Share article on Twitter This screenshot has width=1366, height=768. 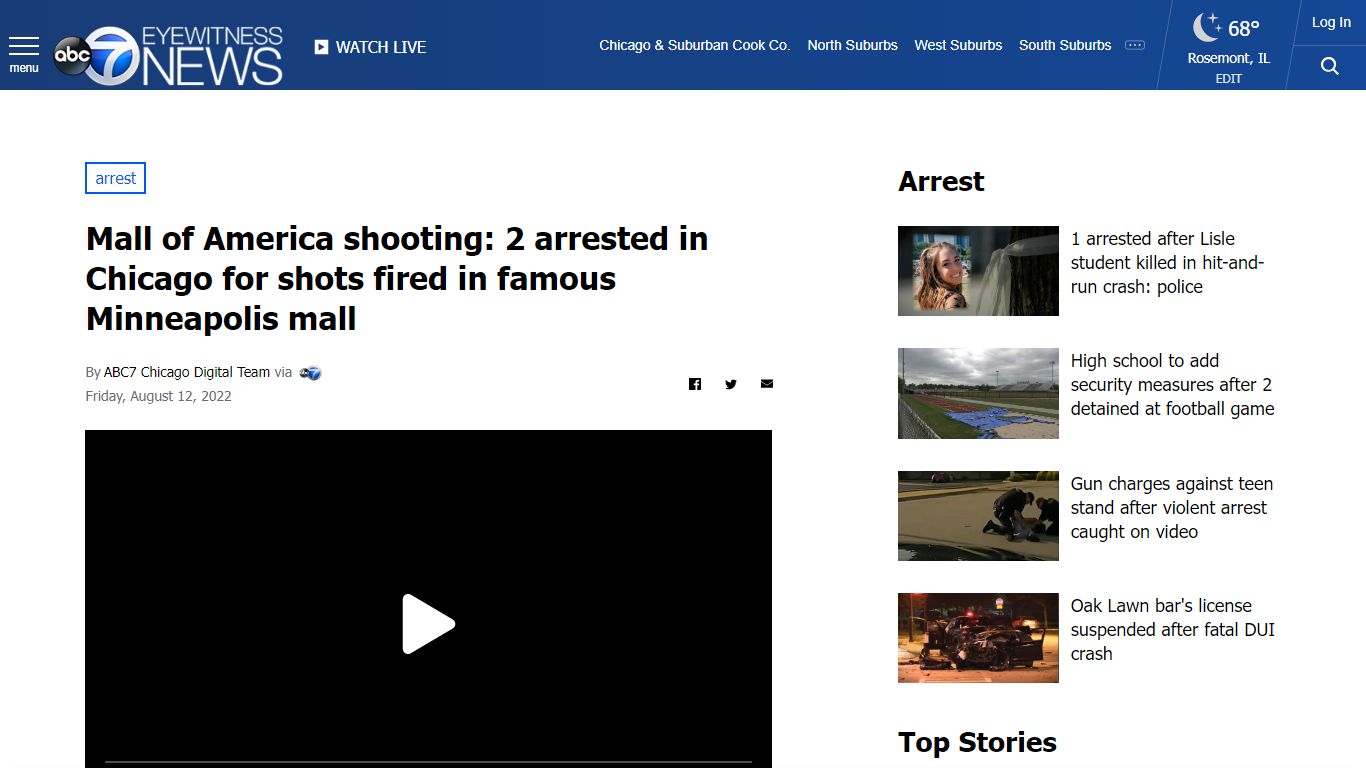(x=731, y=384)
